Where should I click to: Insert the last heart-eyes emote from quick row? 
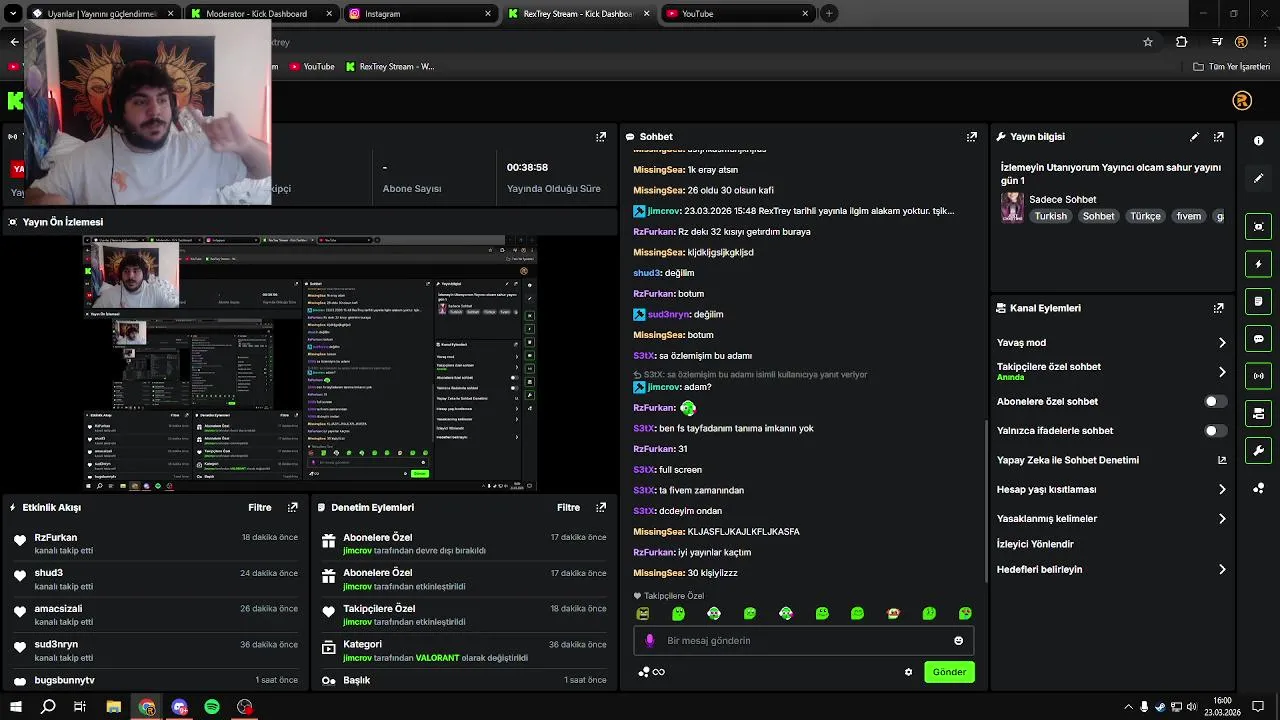tap(965, 613)
